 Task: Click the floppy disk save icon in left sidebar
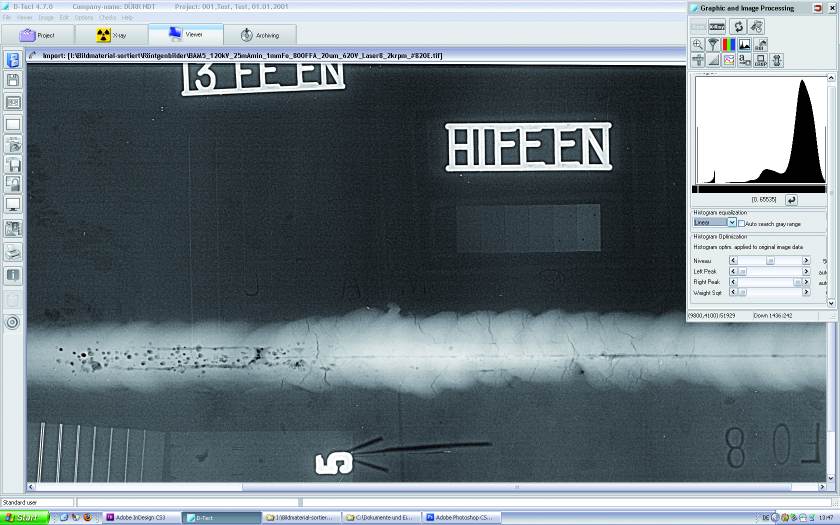pyautogui.click(x=13, y=79)
